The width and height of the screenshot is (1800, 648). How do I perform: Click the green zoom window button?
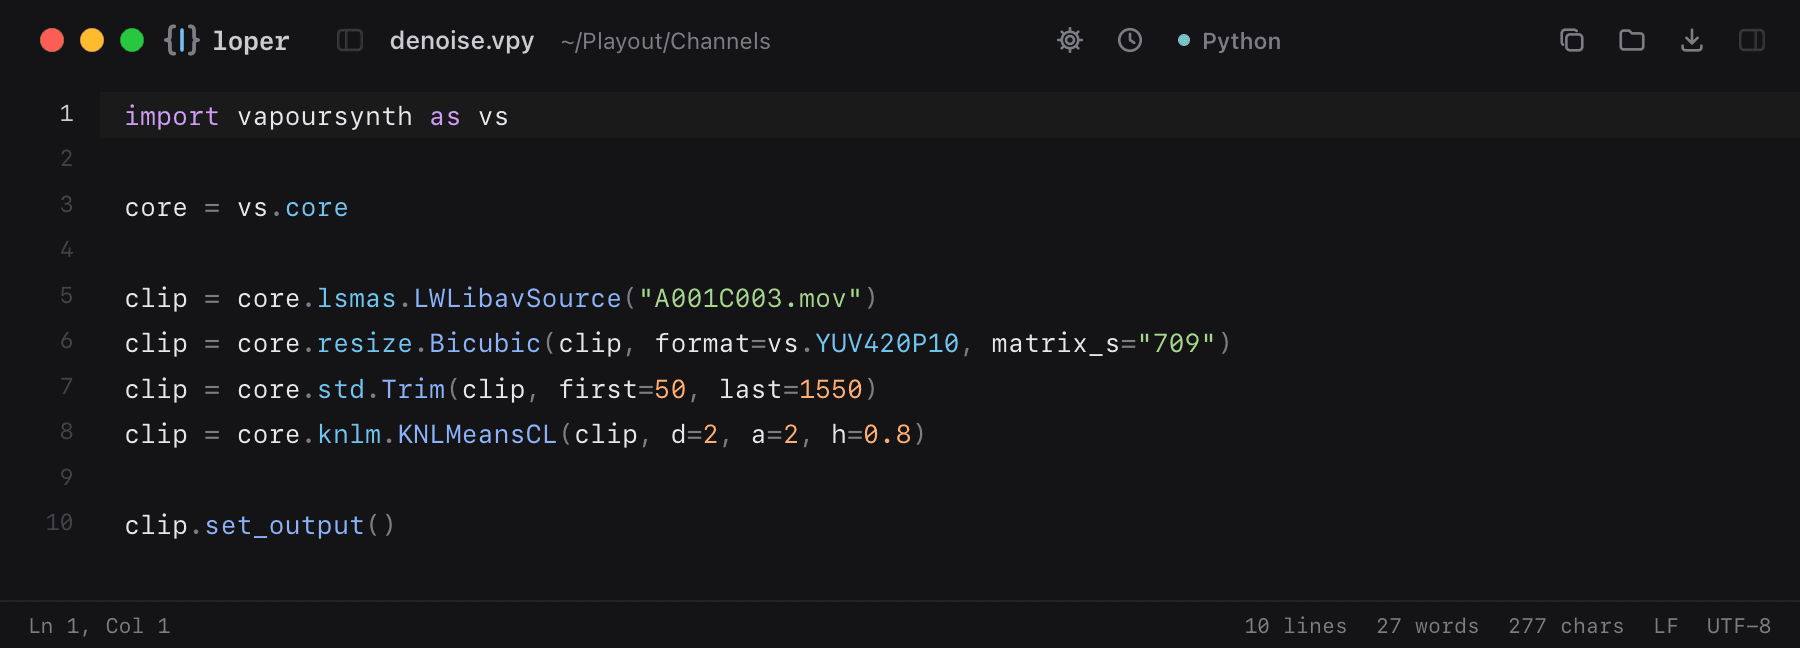click(x=132, y=40)
